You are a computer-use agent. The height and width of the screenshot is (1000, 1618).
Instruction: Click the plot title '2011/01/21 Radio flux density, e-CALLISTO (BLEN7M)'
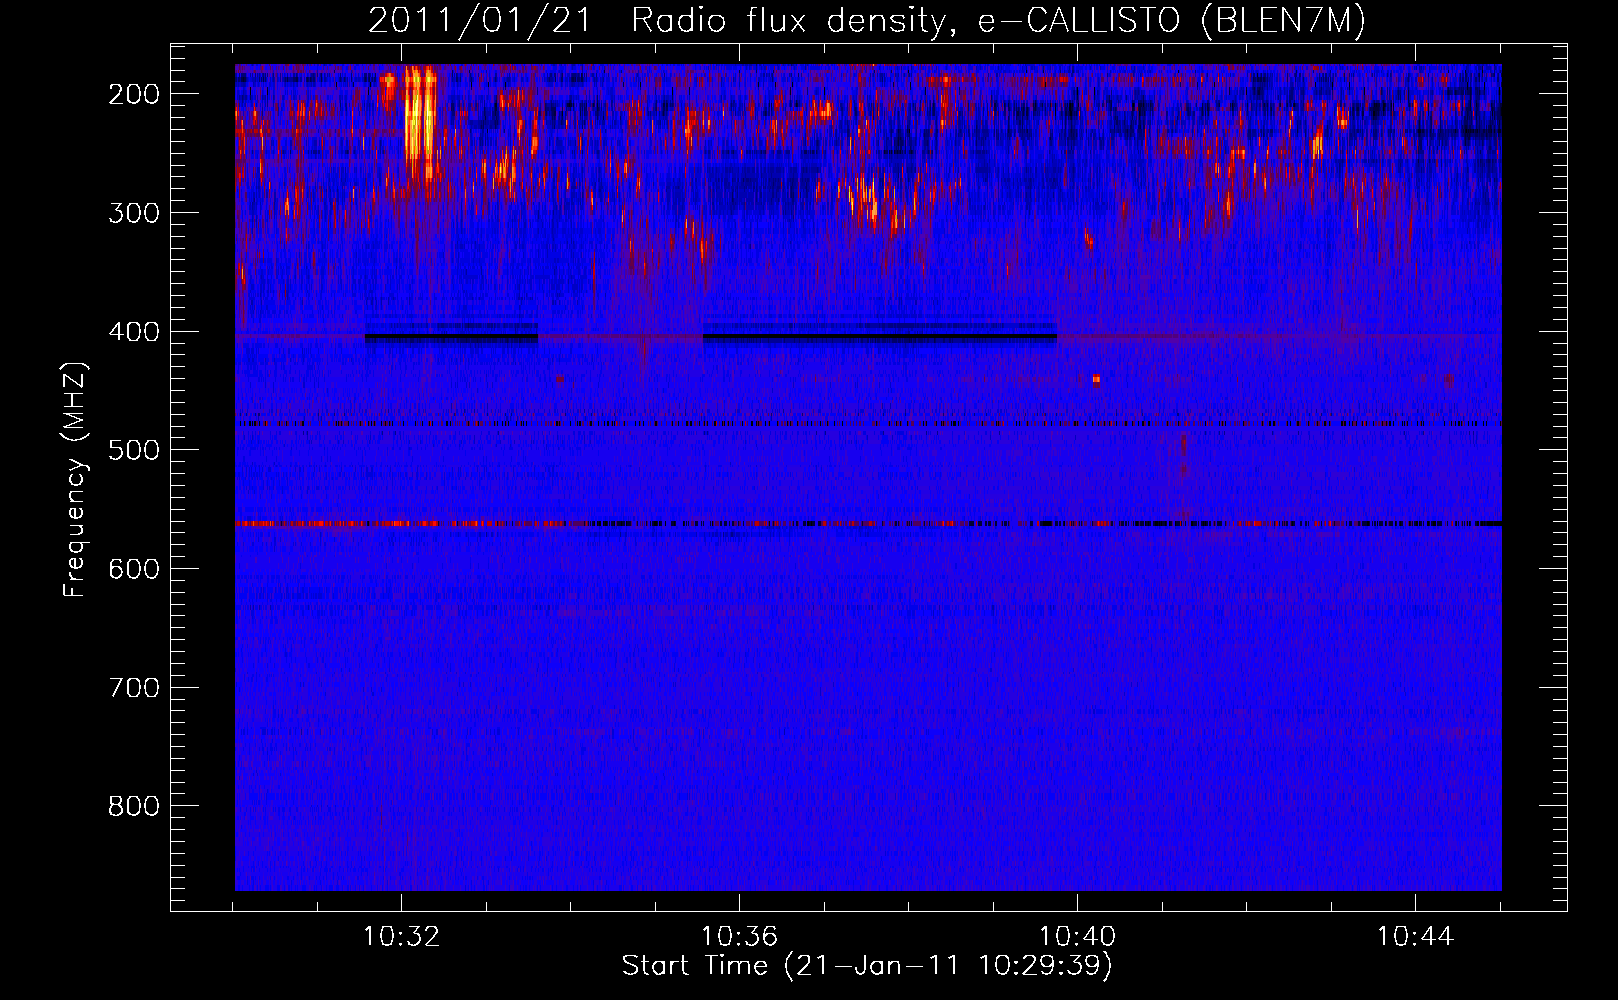click(x=866, y=20)
